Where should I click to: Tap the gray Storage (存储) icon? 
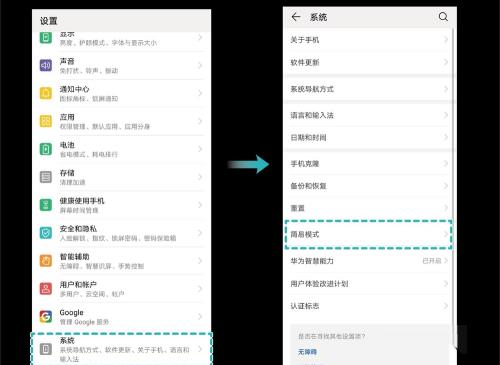click(x=46, y=177)
